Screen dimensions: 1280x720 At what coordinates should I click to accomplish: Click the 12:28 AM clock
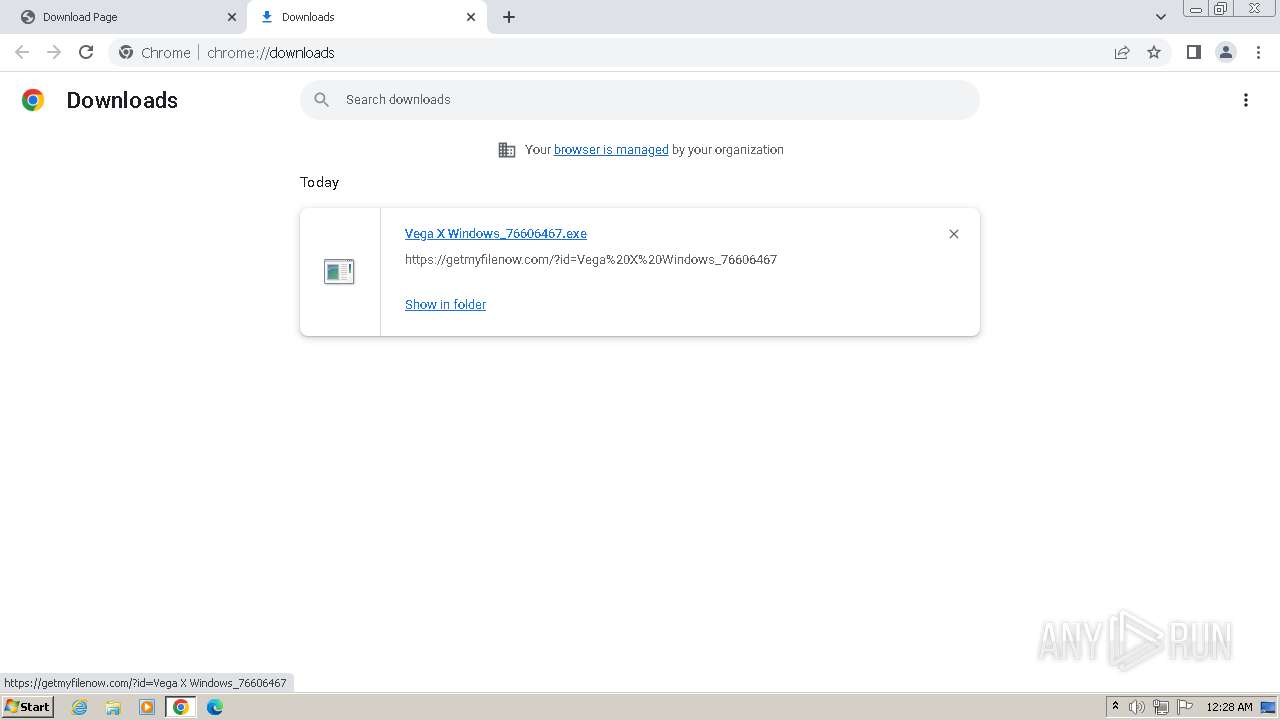coord(1229,707)
